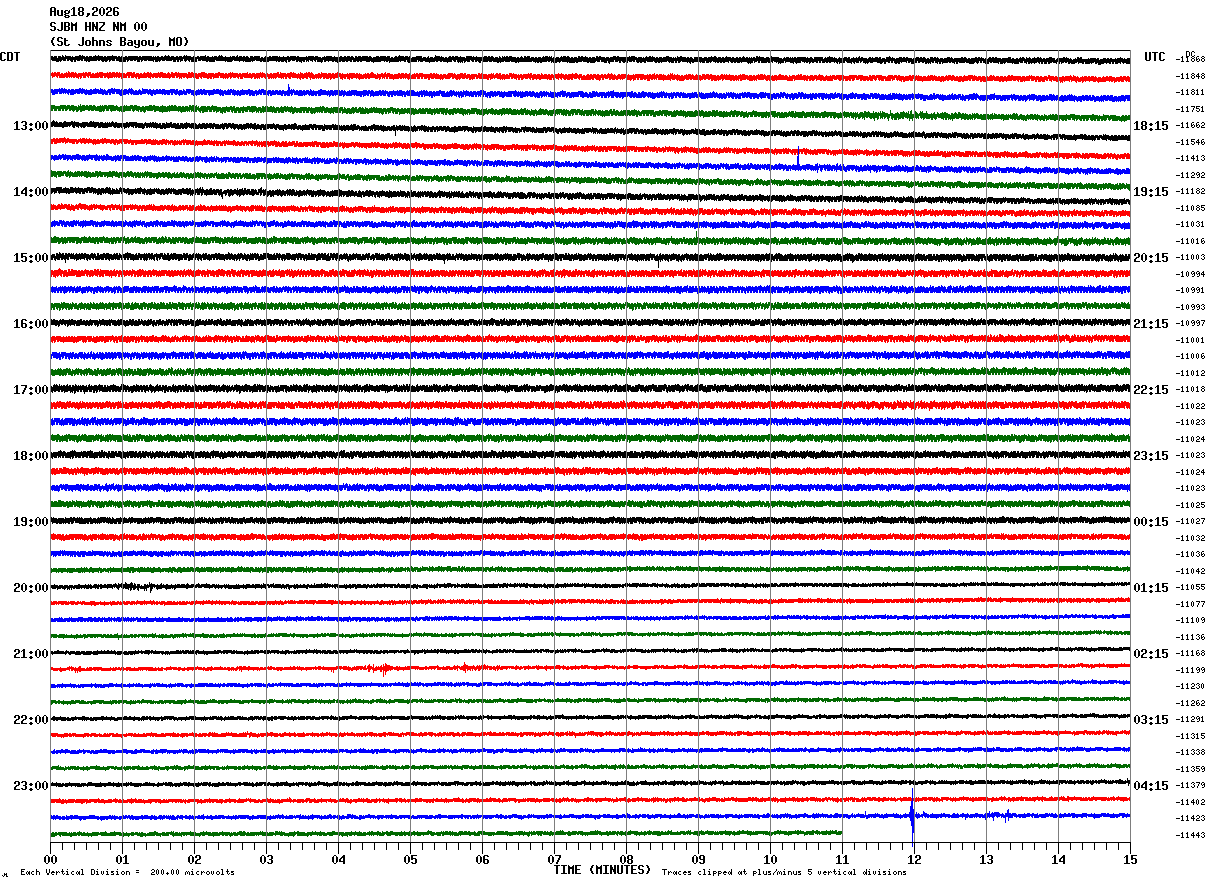Click the 'UTC' timezone label
Viewport: 1210px width, 886px height.
click(x=1155, y=57)
